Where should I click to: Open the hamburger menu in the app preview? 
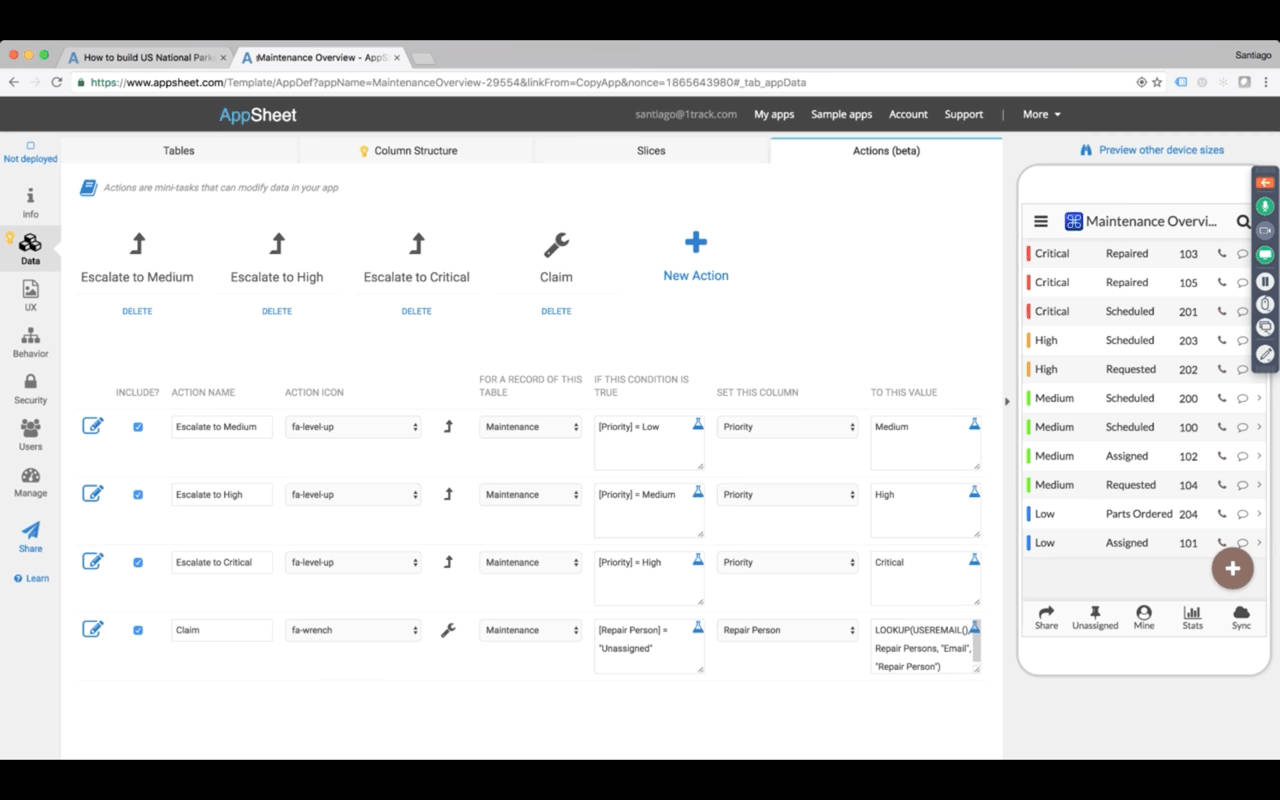1041,221
